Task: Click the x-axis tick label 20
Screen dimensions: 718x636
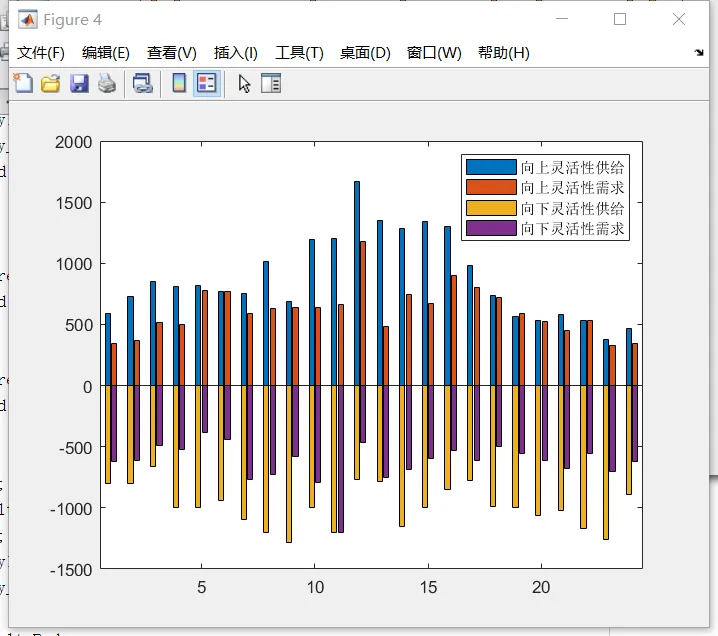Action: [x=541, y=587]
